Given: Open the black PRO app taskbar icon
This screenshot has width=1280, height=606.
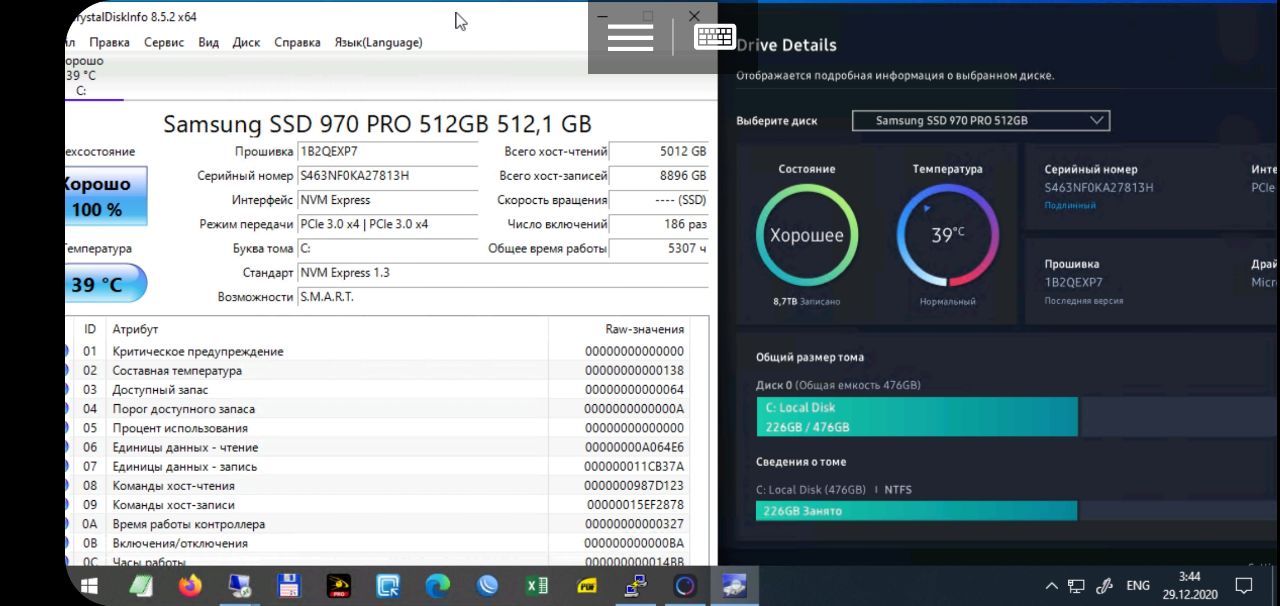Looking at the screenshot, I should click(339, 586).
